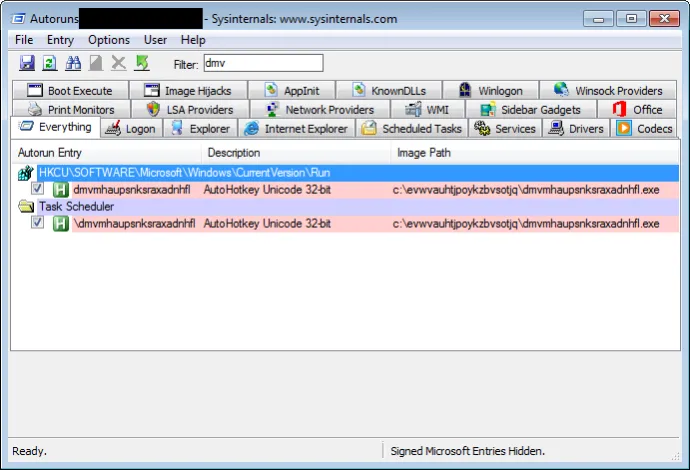Click the Jump to Entry green arrow icon
This screenshot has height=470, width=690.
click(x=142, y=63)
